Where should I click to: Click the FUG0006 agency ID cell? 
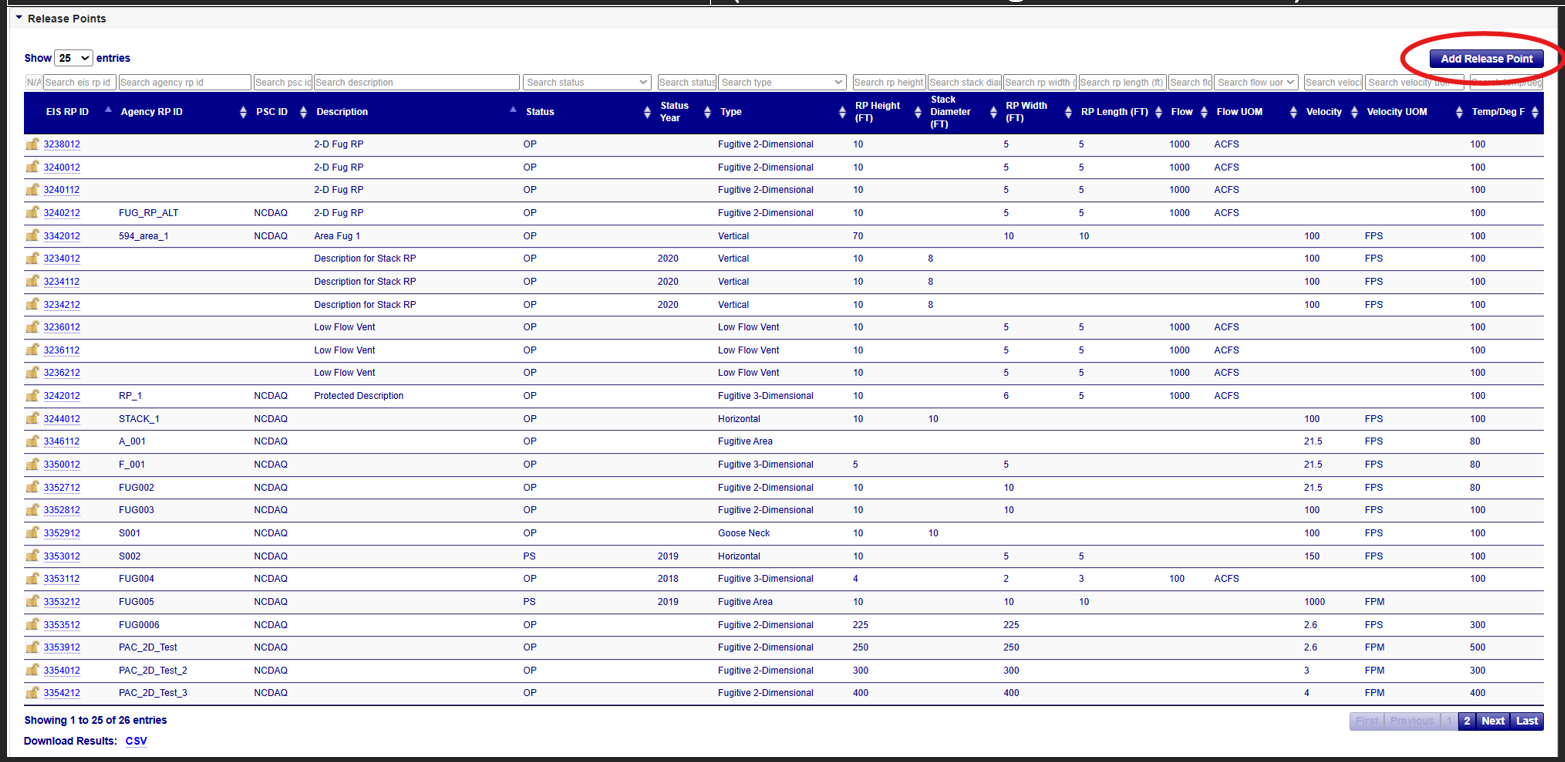click(x=139, y=624)
